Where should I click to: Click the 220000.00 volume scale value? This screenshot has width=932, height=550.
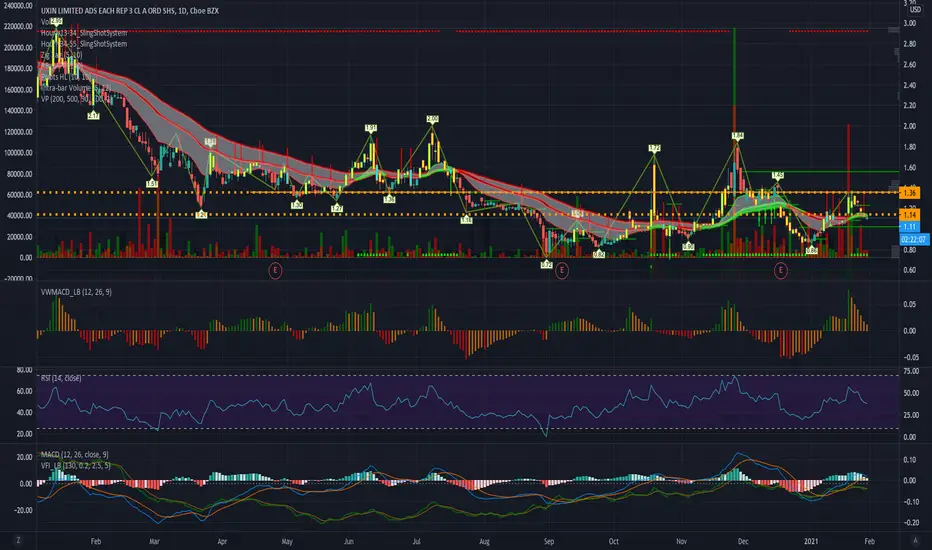tap(18, 27)
